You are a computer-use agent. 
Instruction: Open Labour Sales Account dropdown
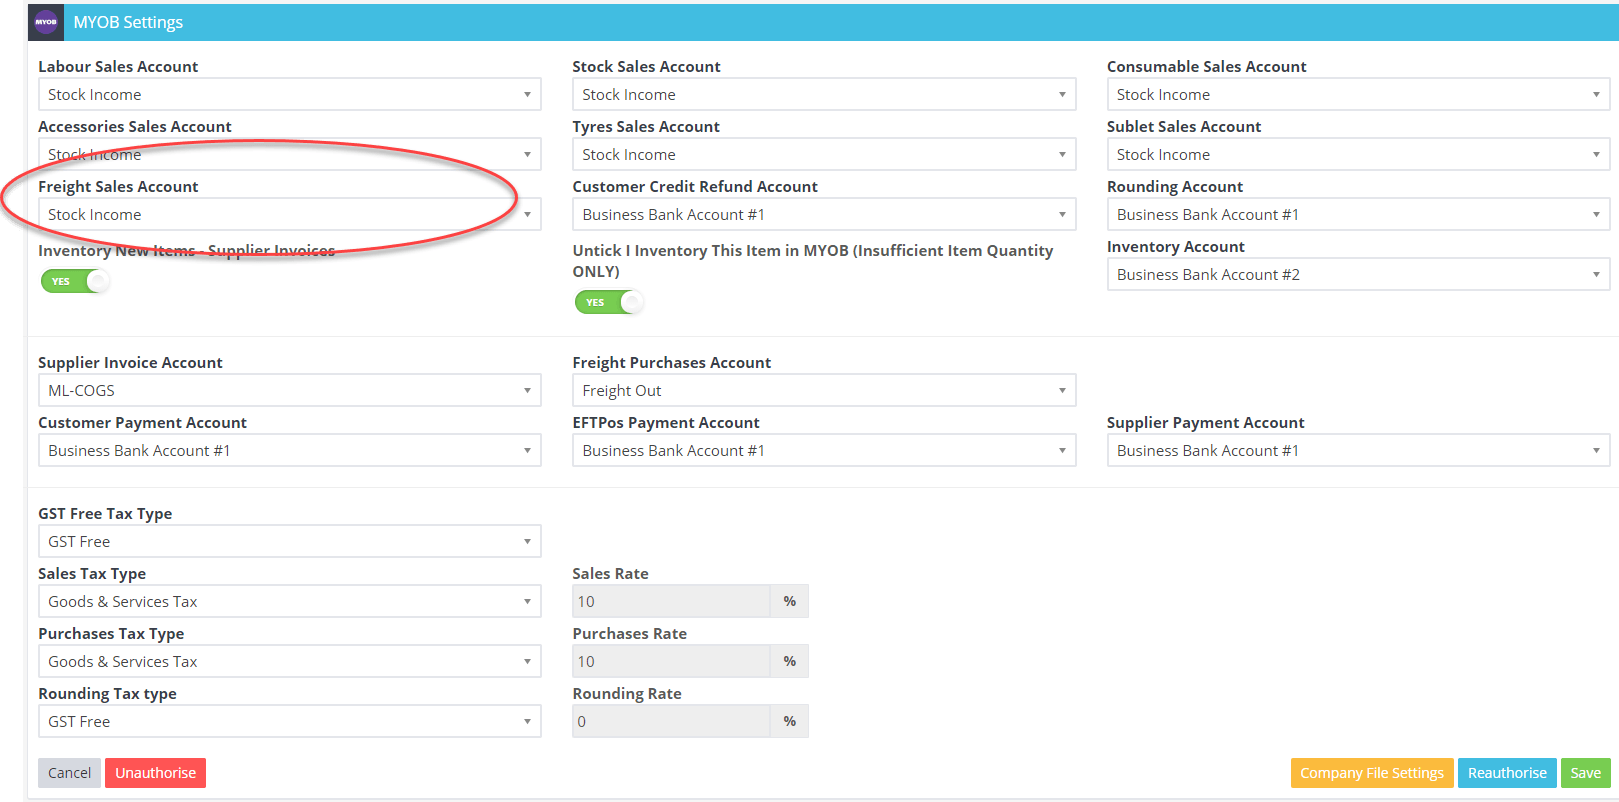[x=290, y=94]
